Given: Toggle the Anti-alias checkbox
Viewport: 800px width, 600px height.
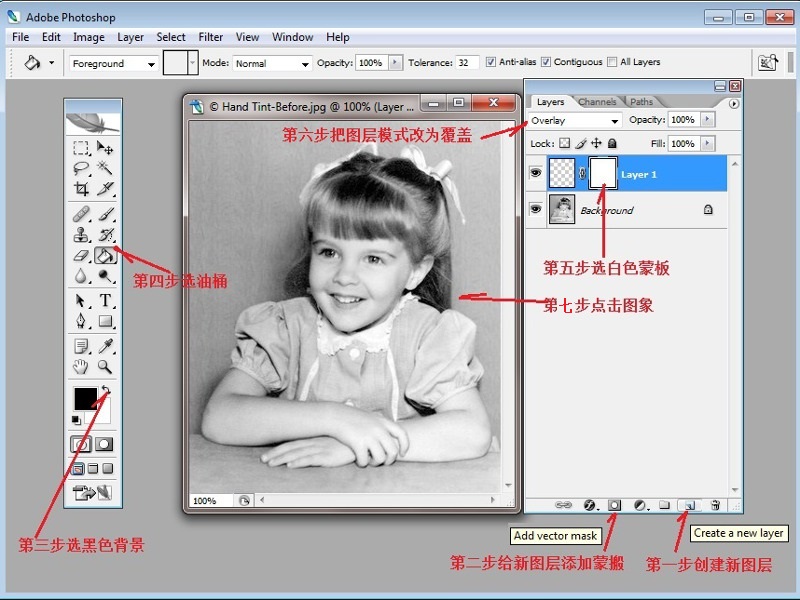Looking at the screenshot, I should click(x=491, y=62).
